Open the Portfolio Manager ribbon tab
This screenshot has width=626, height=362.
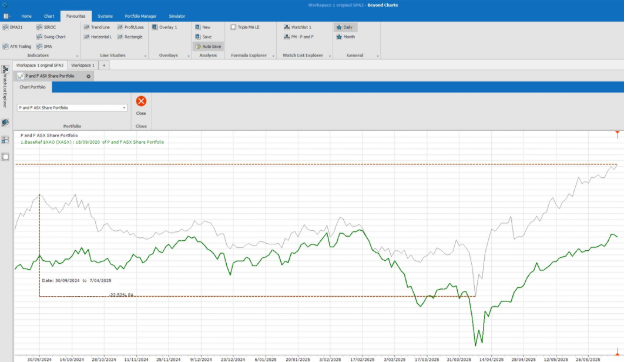click(140, 16)
